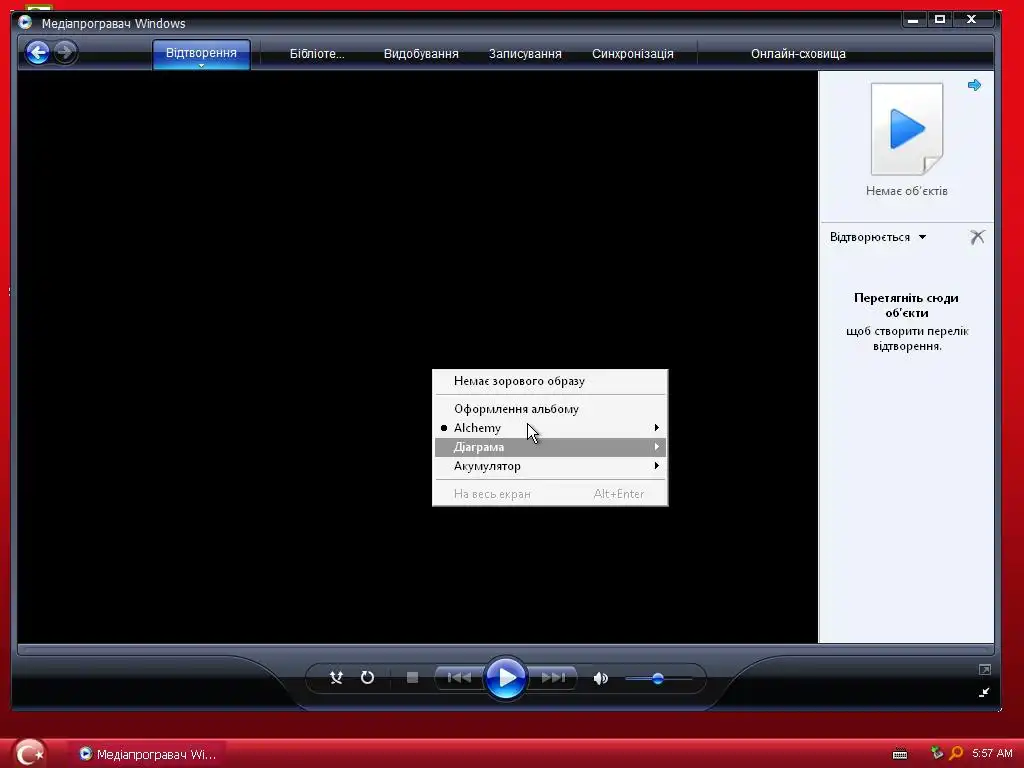Open the Записування tab

tap(525, 54)
